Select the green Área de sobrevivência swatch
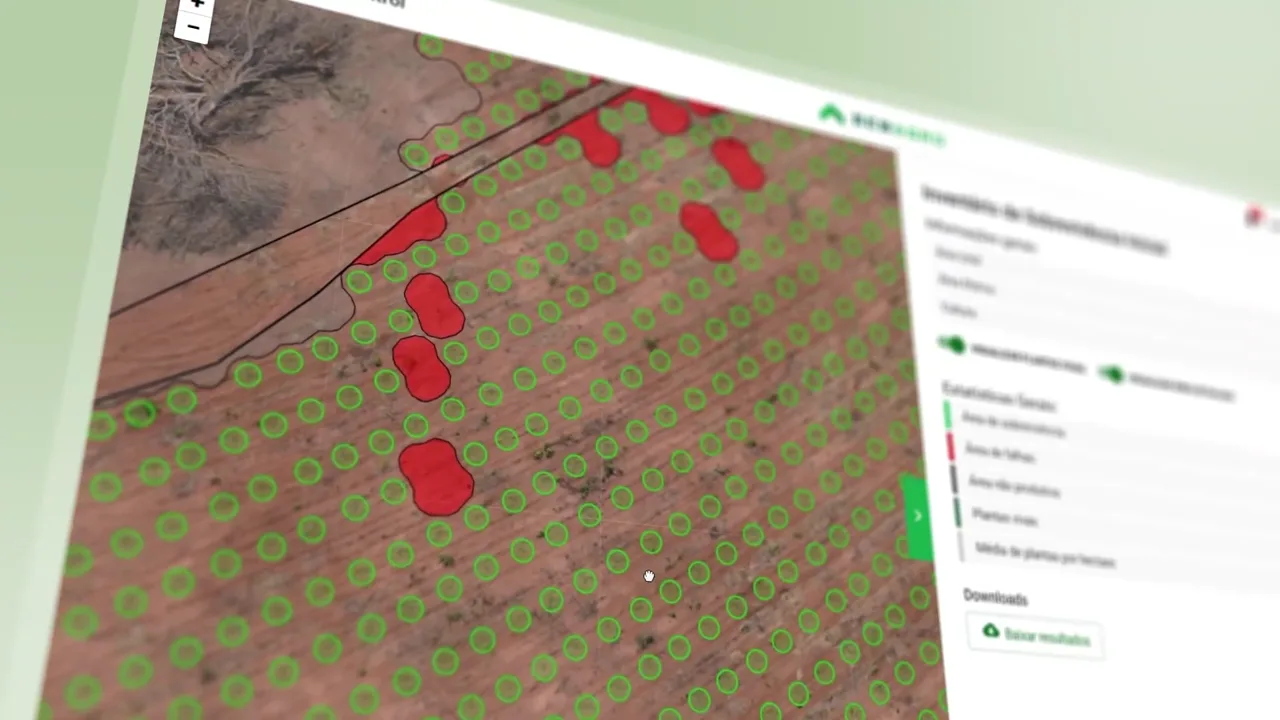Viewport: 1280px width, 720px height. pyautogui.click(x=948, y=416)
